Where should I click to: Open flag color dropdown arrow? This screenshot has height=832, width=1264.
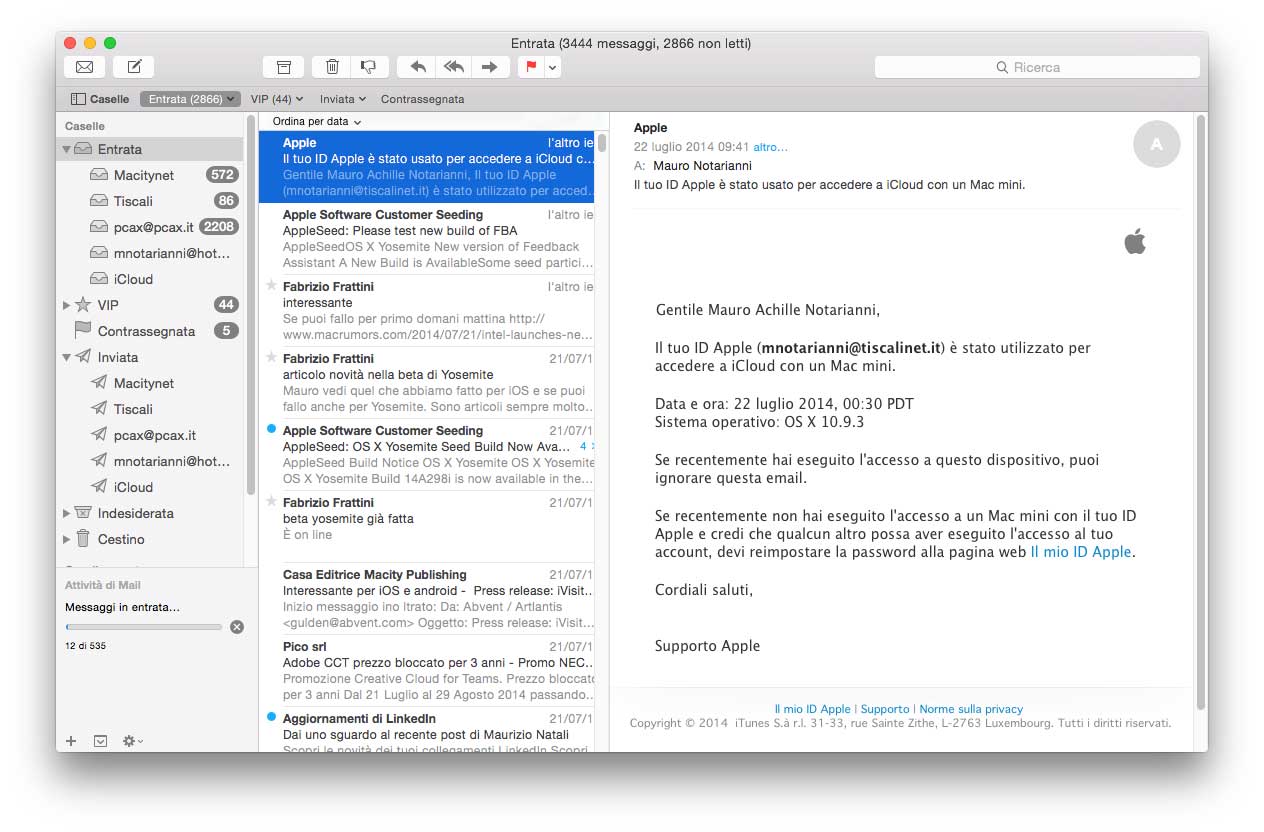(x=553, y=67)
